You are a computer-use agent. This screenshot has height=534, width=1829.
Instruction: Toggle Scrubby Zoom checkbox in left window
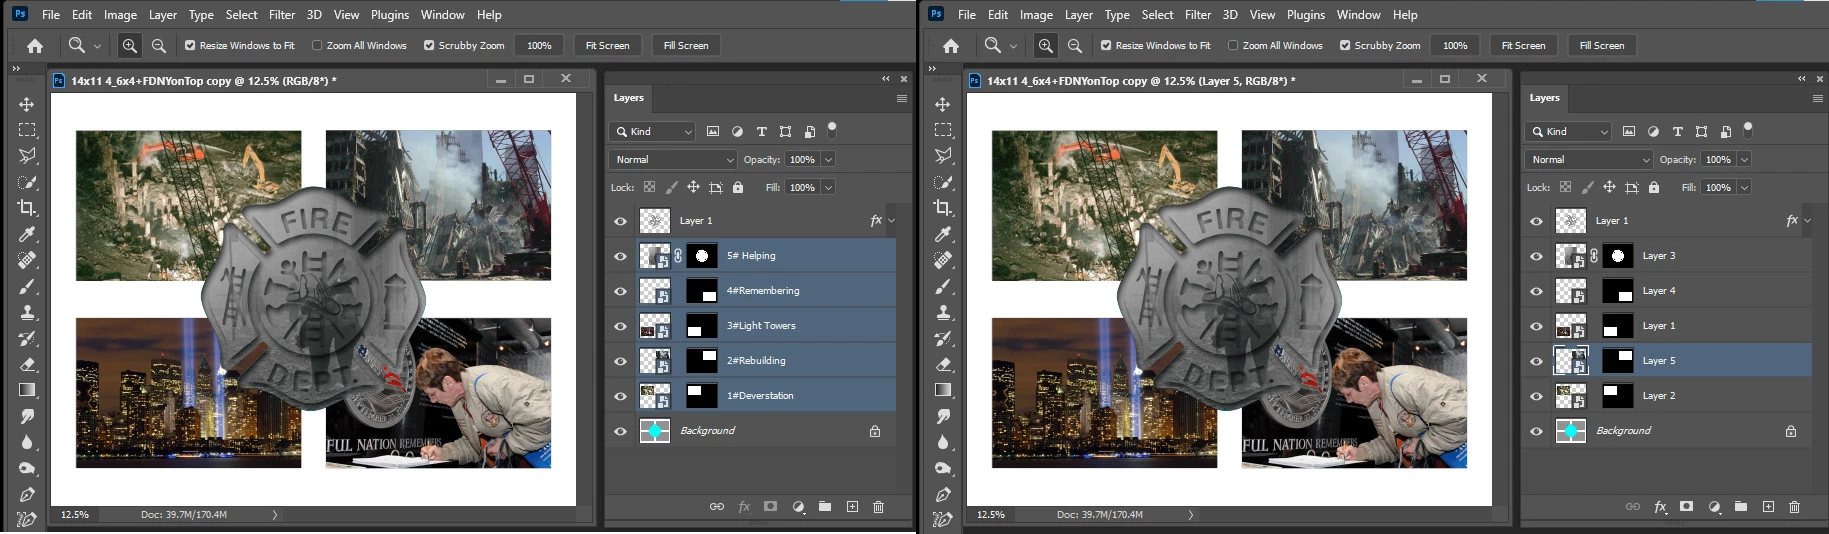(x=429, y=45)
